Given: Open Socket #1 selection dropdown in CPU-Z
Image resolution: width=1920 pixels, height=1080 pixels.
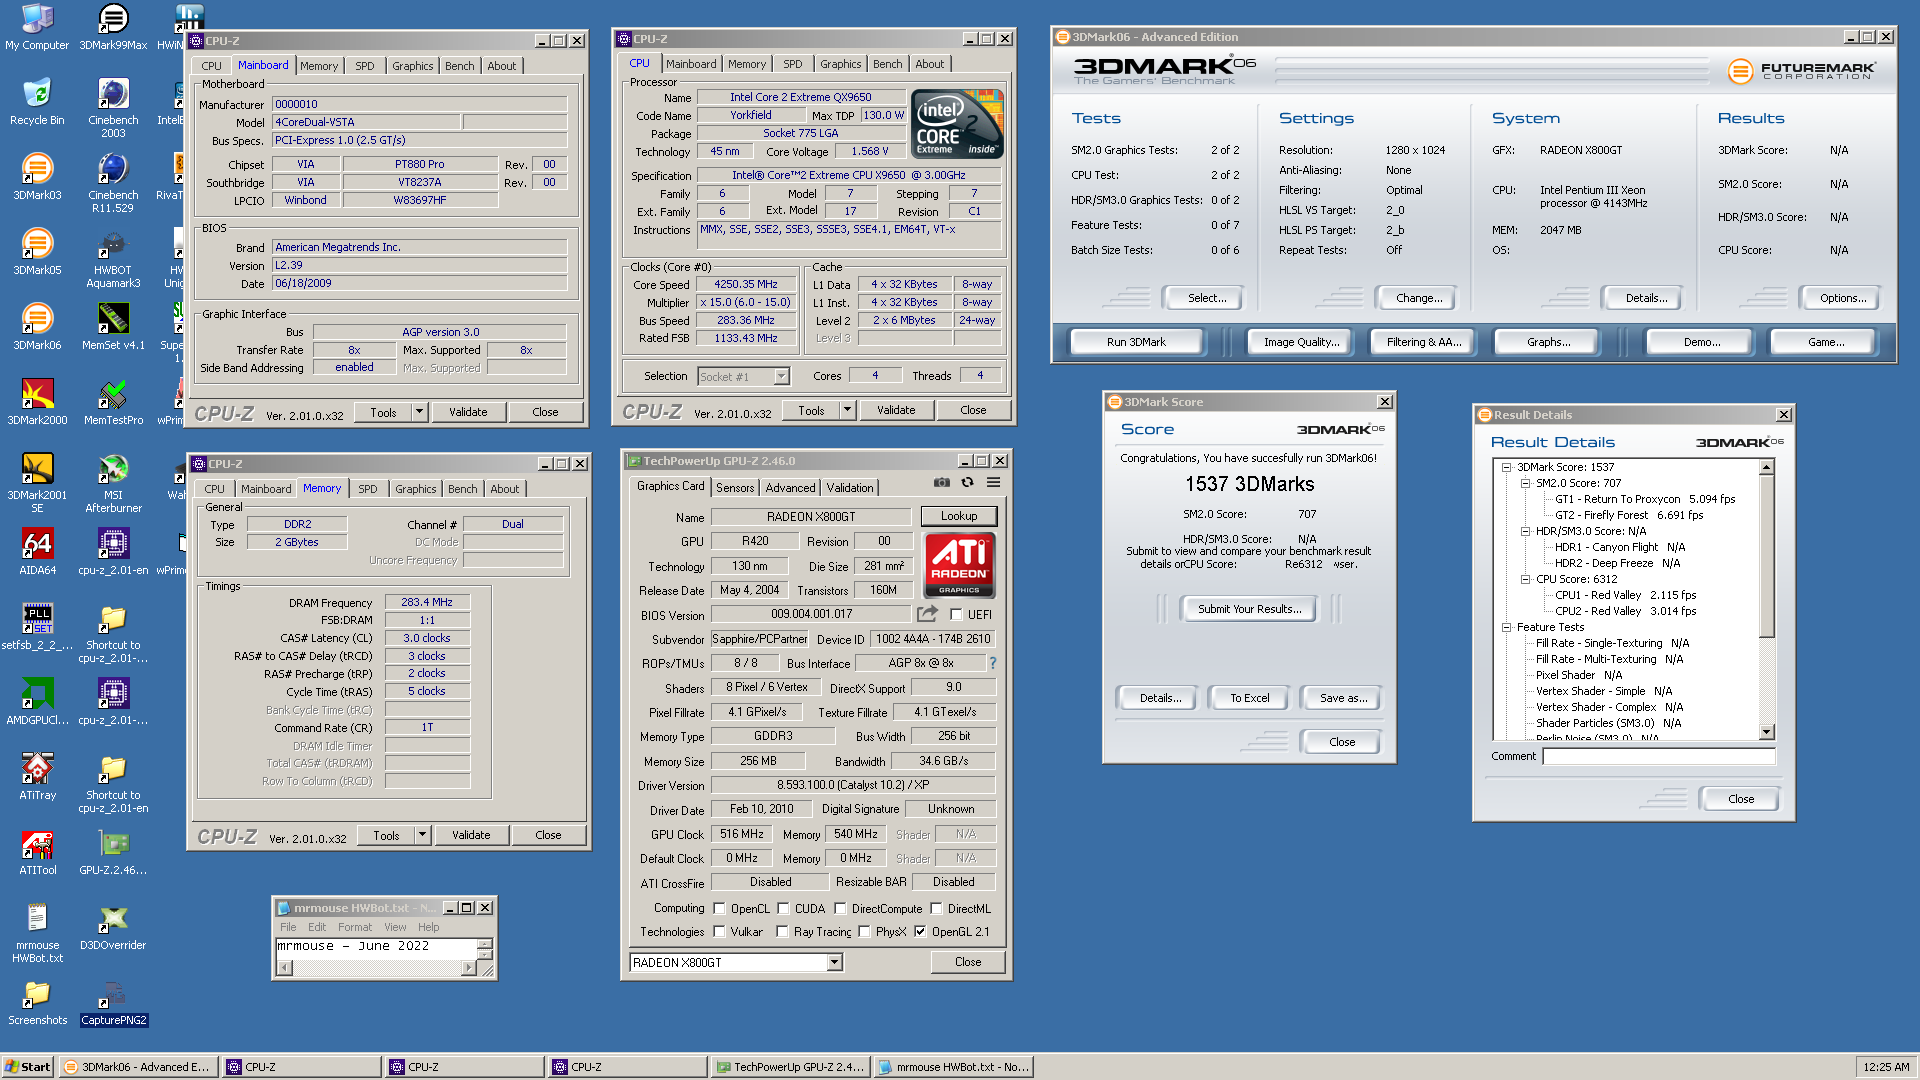Looking at the screenshot, I should tap(782, 377).
